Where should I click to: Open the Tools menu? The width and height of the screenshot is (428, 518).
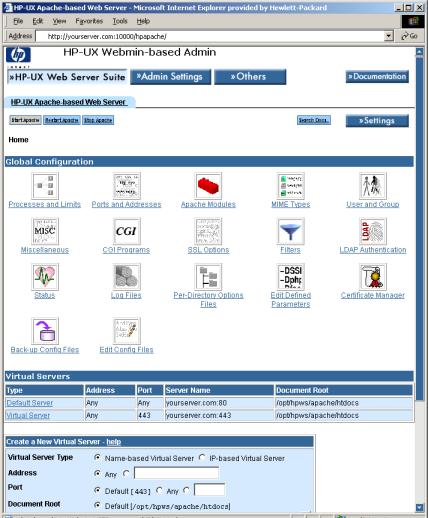coord(120,21)
